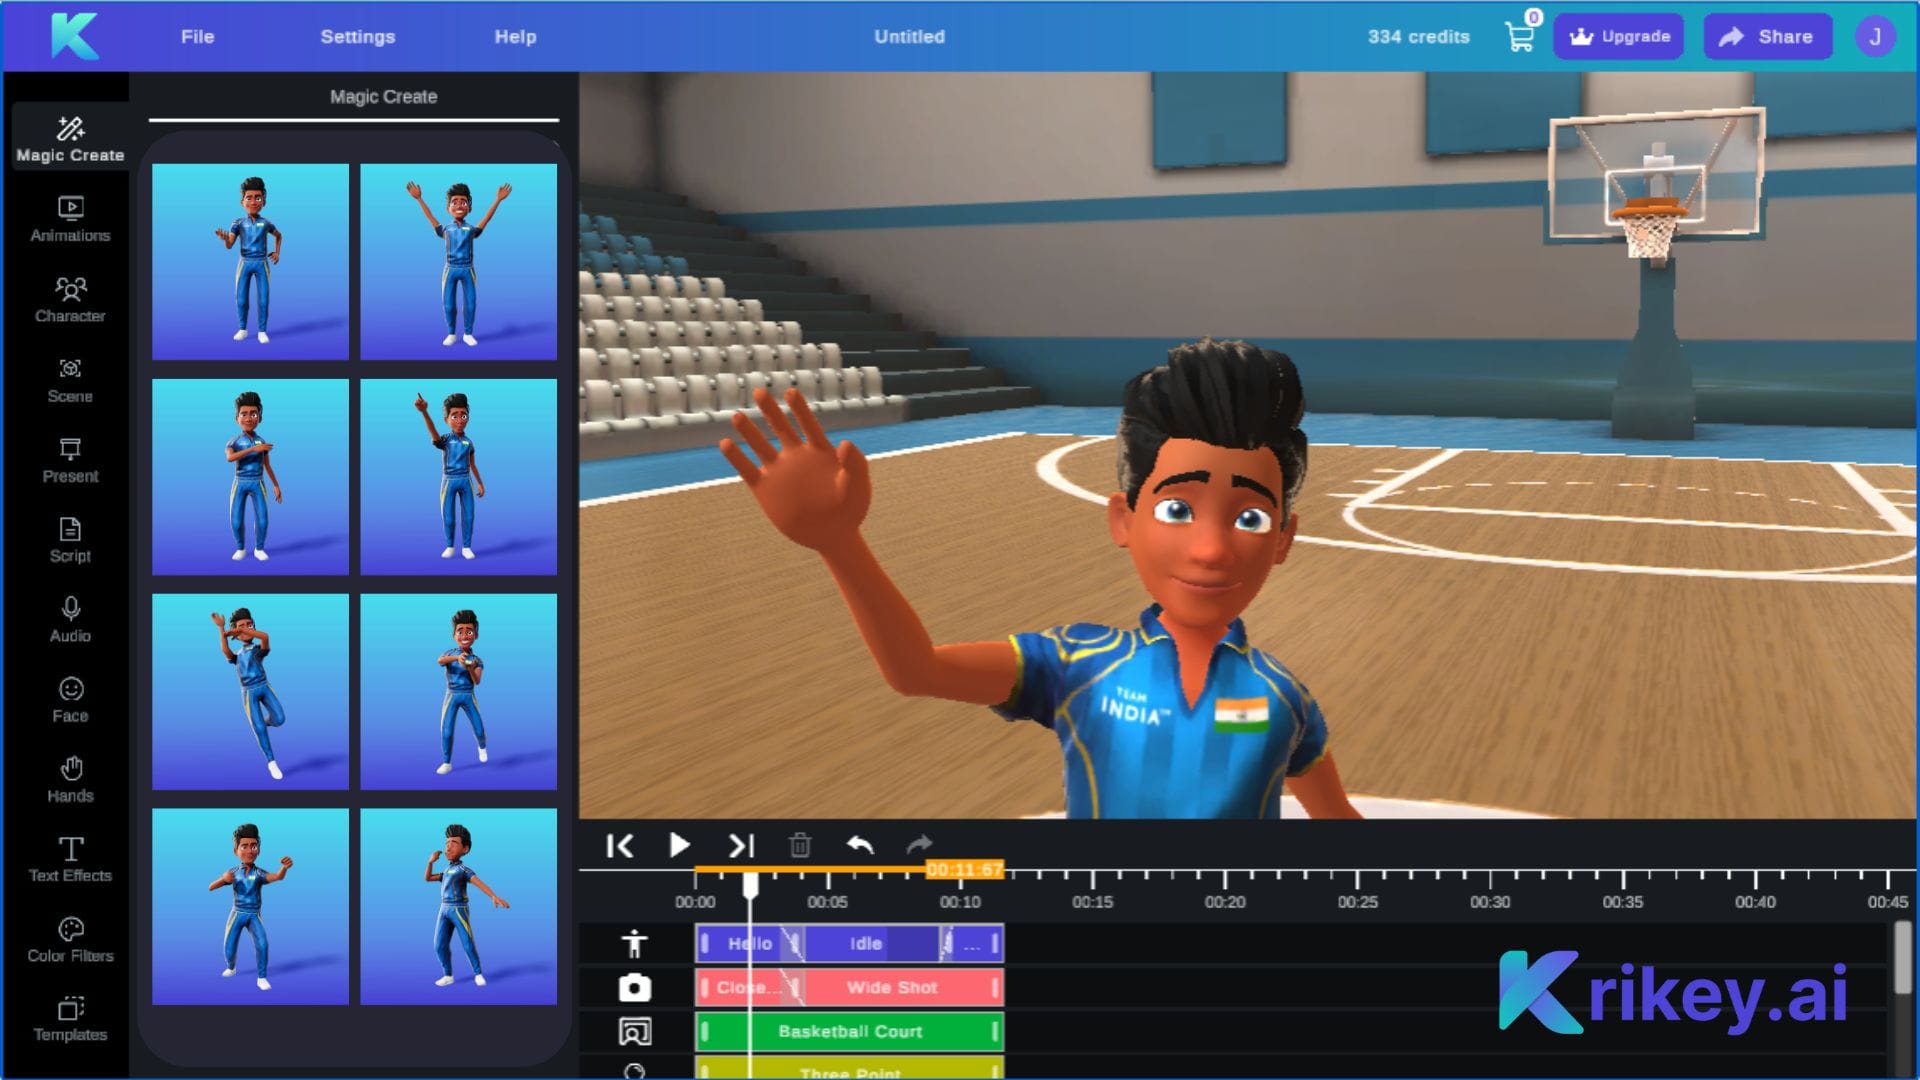The width and height of the screenshot is (1920, 1080).
Task: Open the Face panel
Action: 70,698
